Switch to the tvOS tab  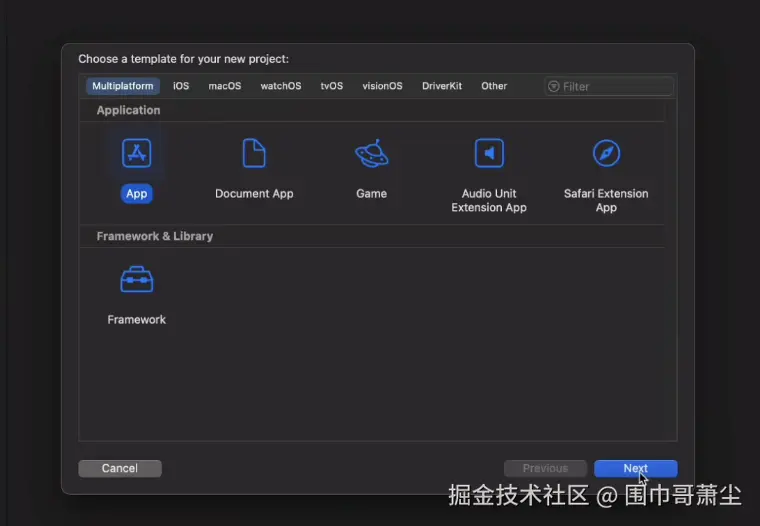tap(332, 86)
